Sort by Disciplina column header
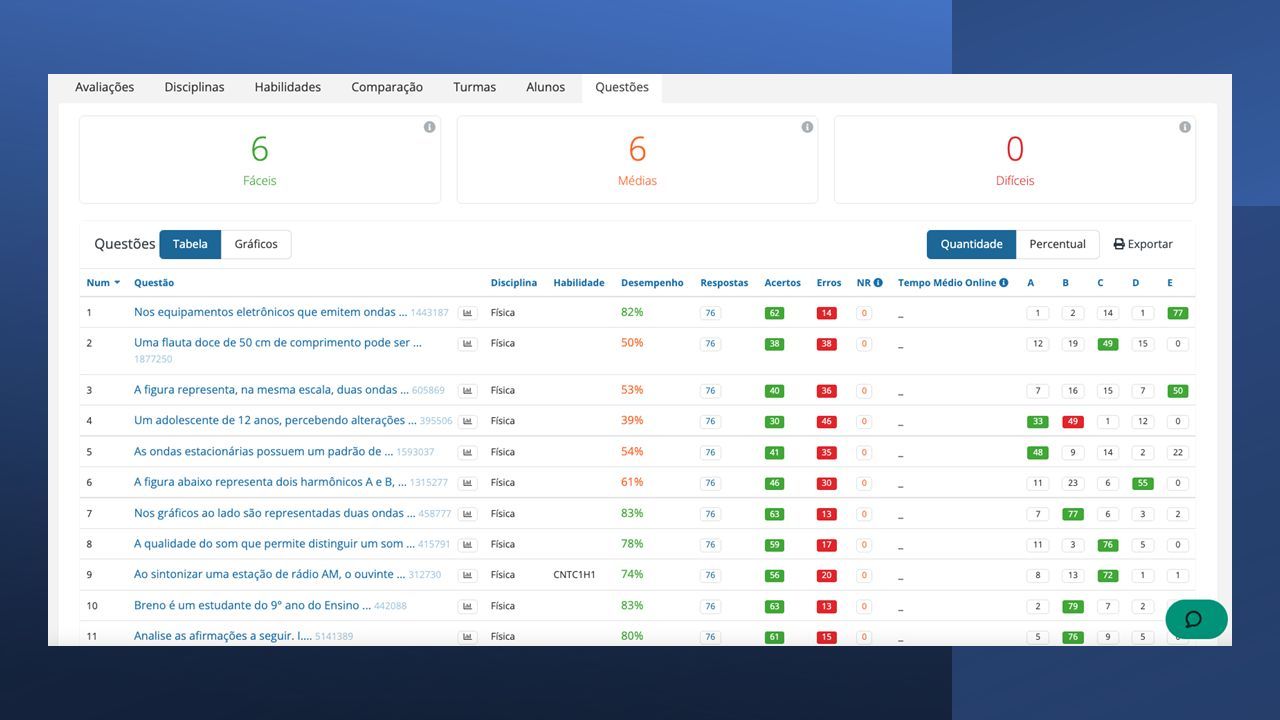This screenshot has height=720, width=1280. point(514,283)
